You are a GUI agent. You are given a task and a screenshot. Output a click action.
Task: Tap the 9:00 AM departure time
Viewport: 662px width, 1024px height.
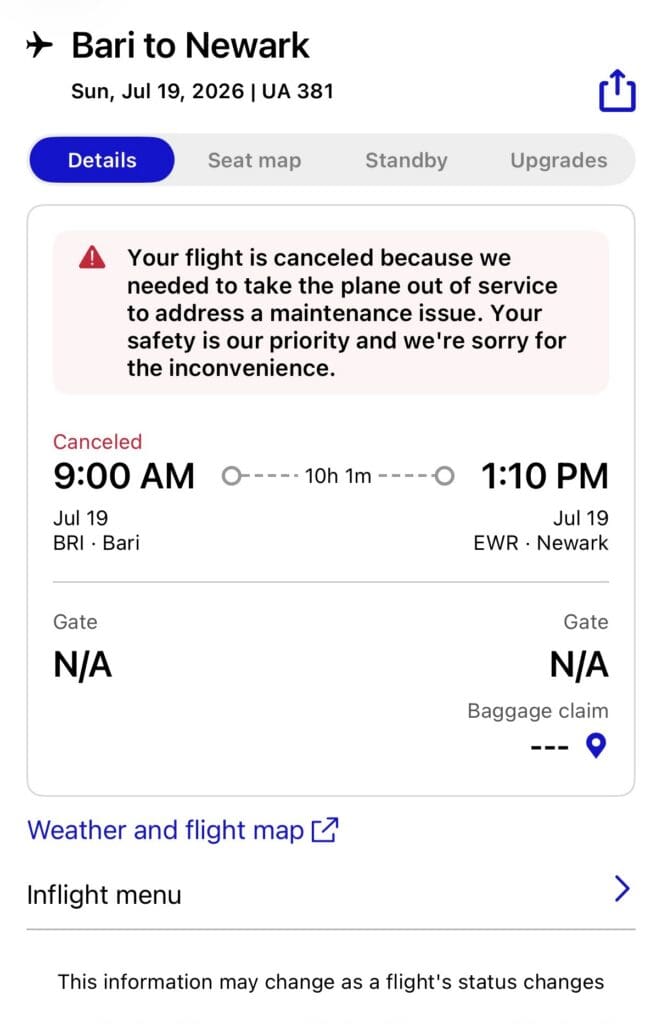tap(124, 475)
